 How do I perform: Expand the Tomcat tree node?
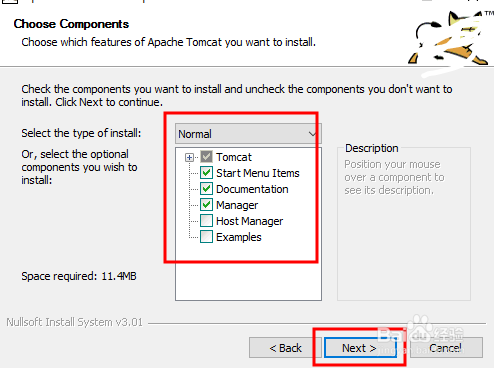coord(189,157)
